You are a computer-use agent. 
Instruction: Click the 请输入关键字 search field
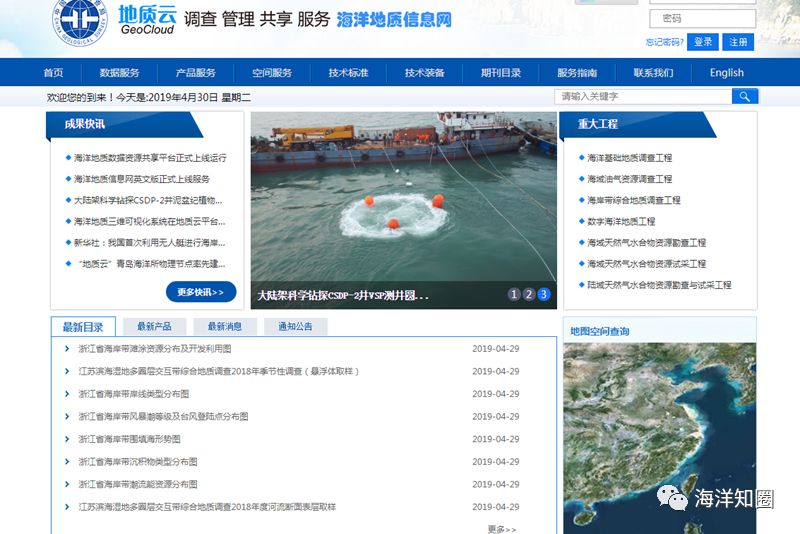coord(643,96)
